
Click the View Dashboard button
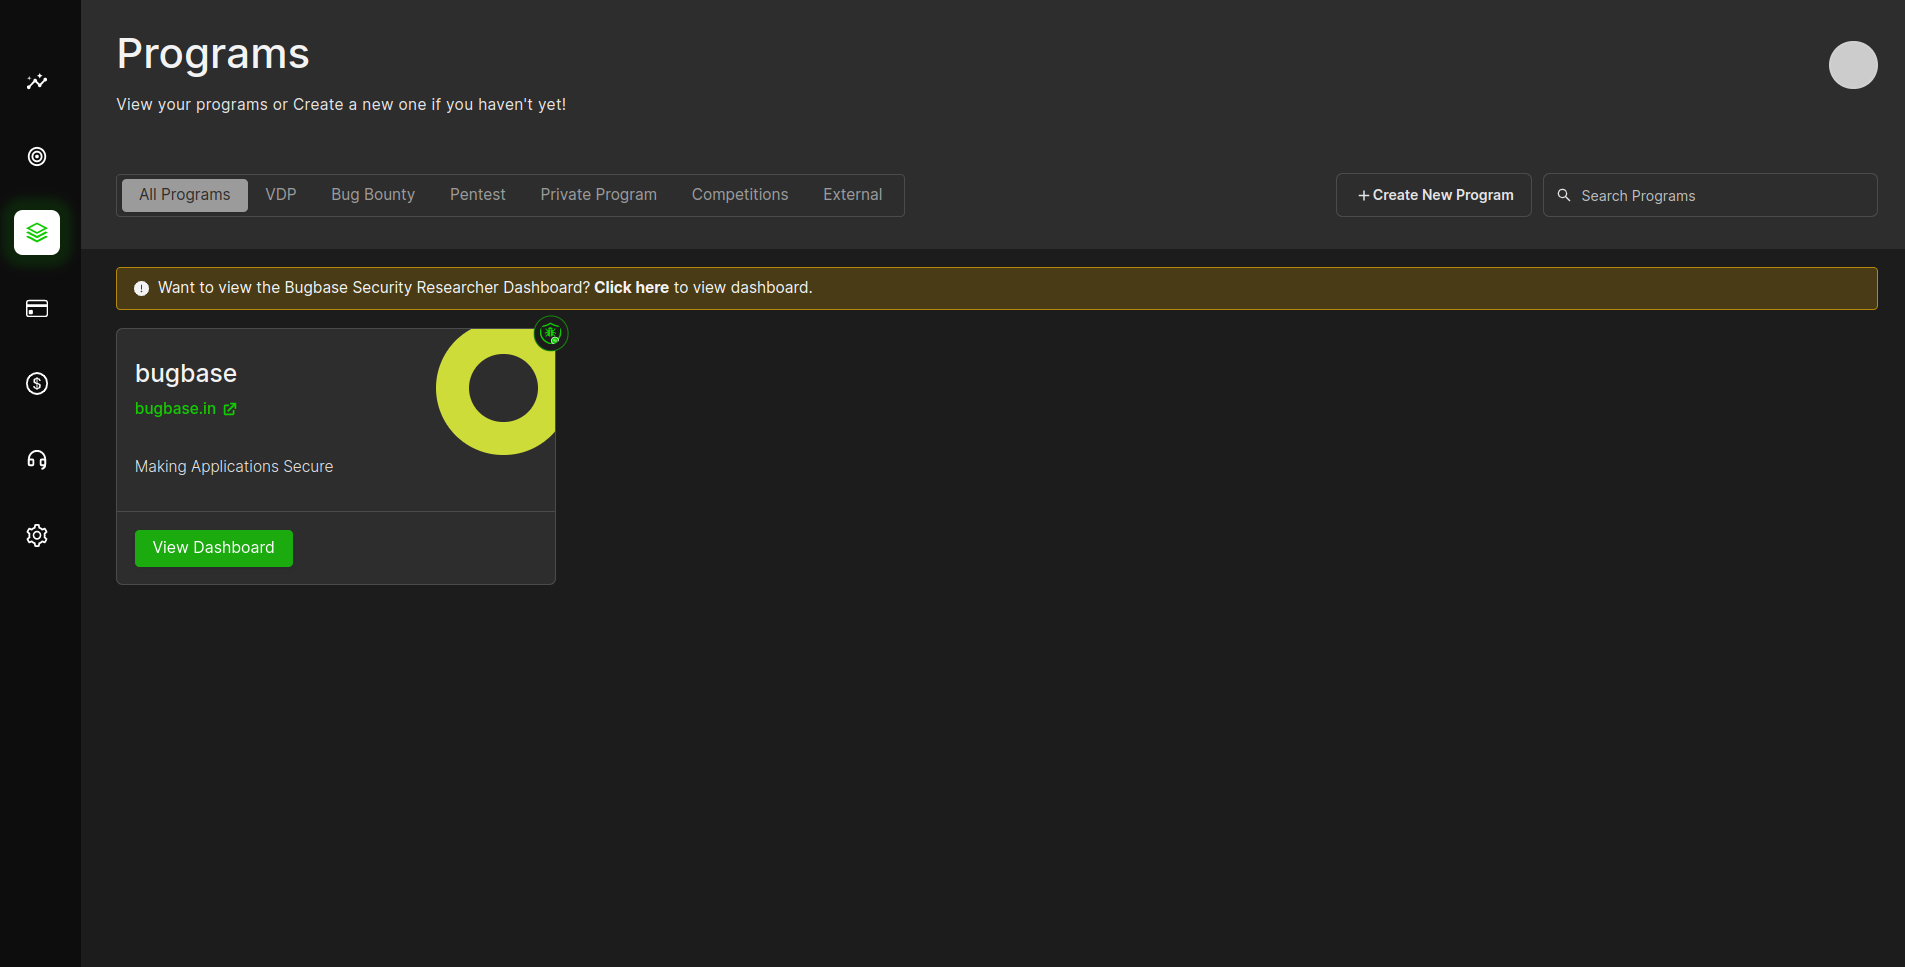click(x=214, y=548)
